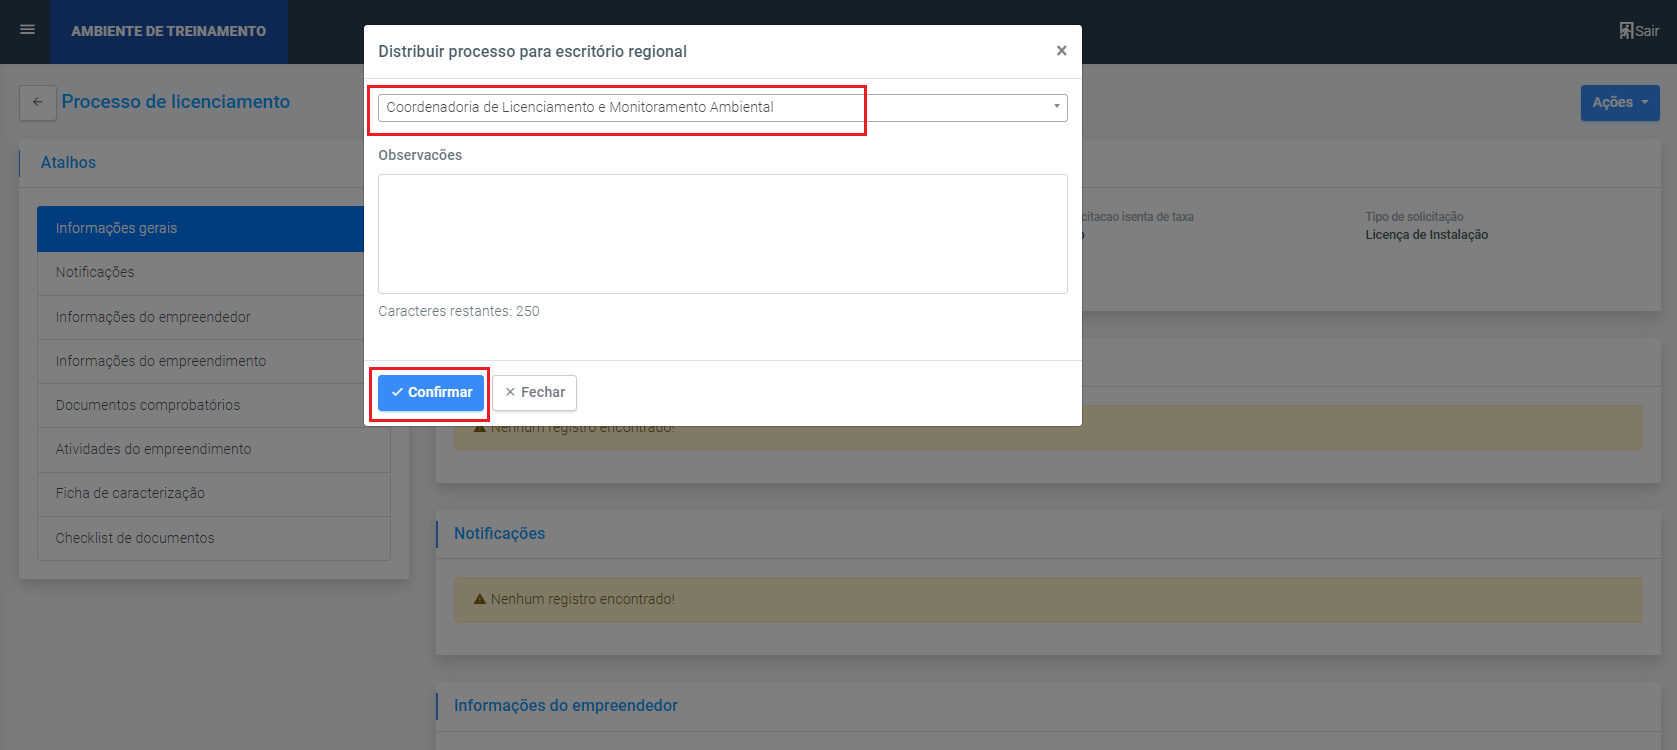Screen dimensions: 1677x750
Task: Close the dialog with the X icon
Action: pos(1061,51)
